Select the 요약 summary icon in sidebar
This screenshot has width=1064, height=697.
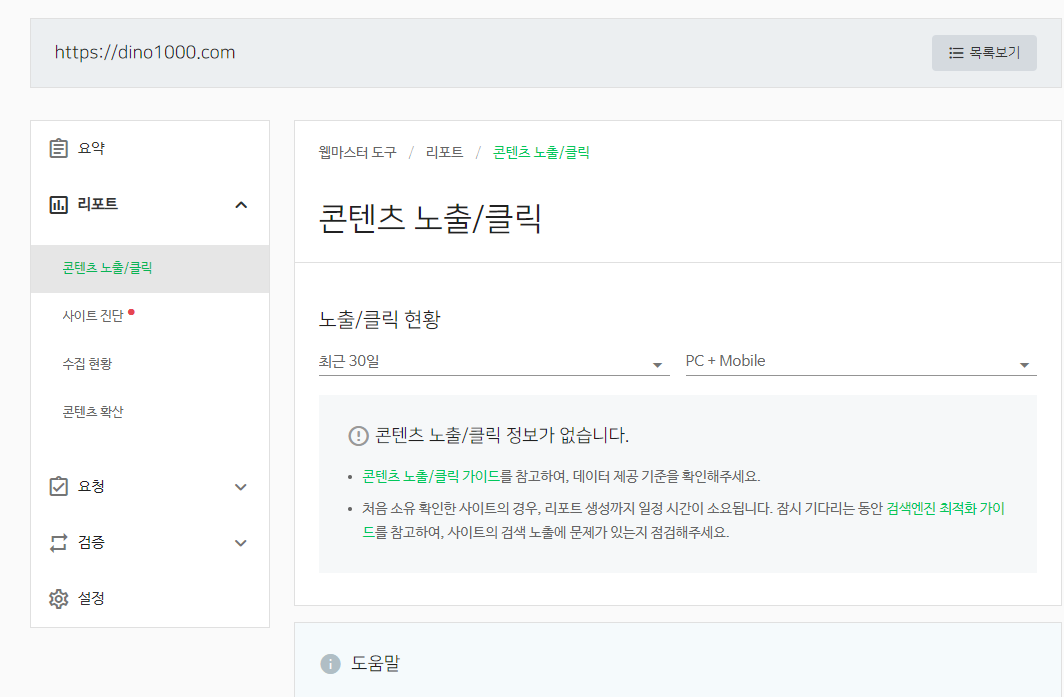[57, 147]
